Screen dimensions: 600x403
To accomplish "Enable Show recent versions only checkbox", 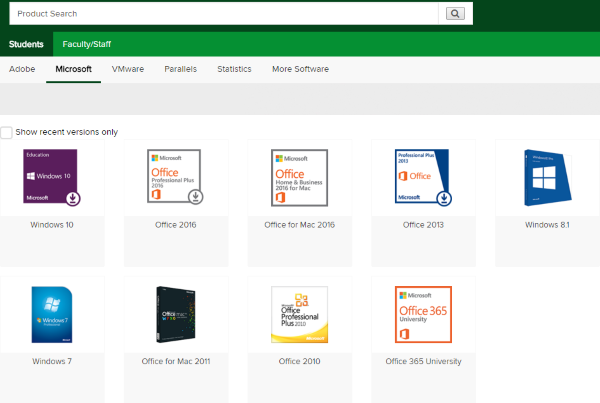I will tap(6, 132).
